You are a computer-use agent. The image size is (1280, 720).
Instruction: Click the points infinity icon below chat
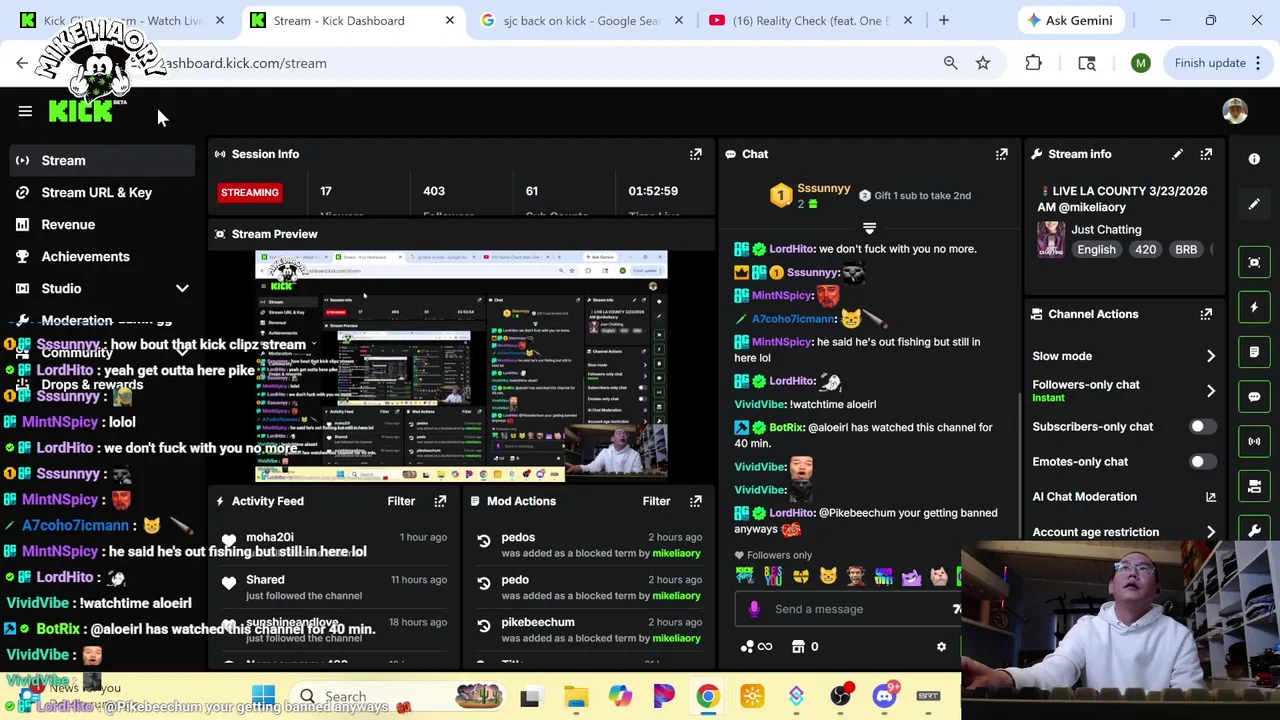click(757, 647)
